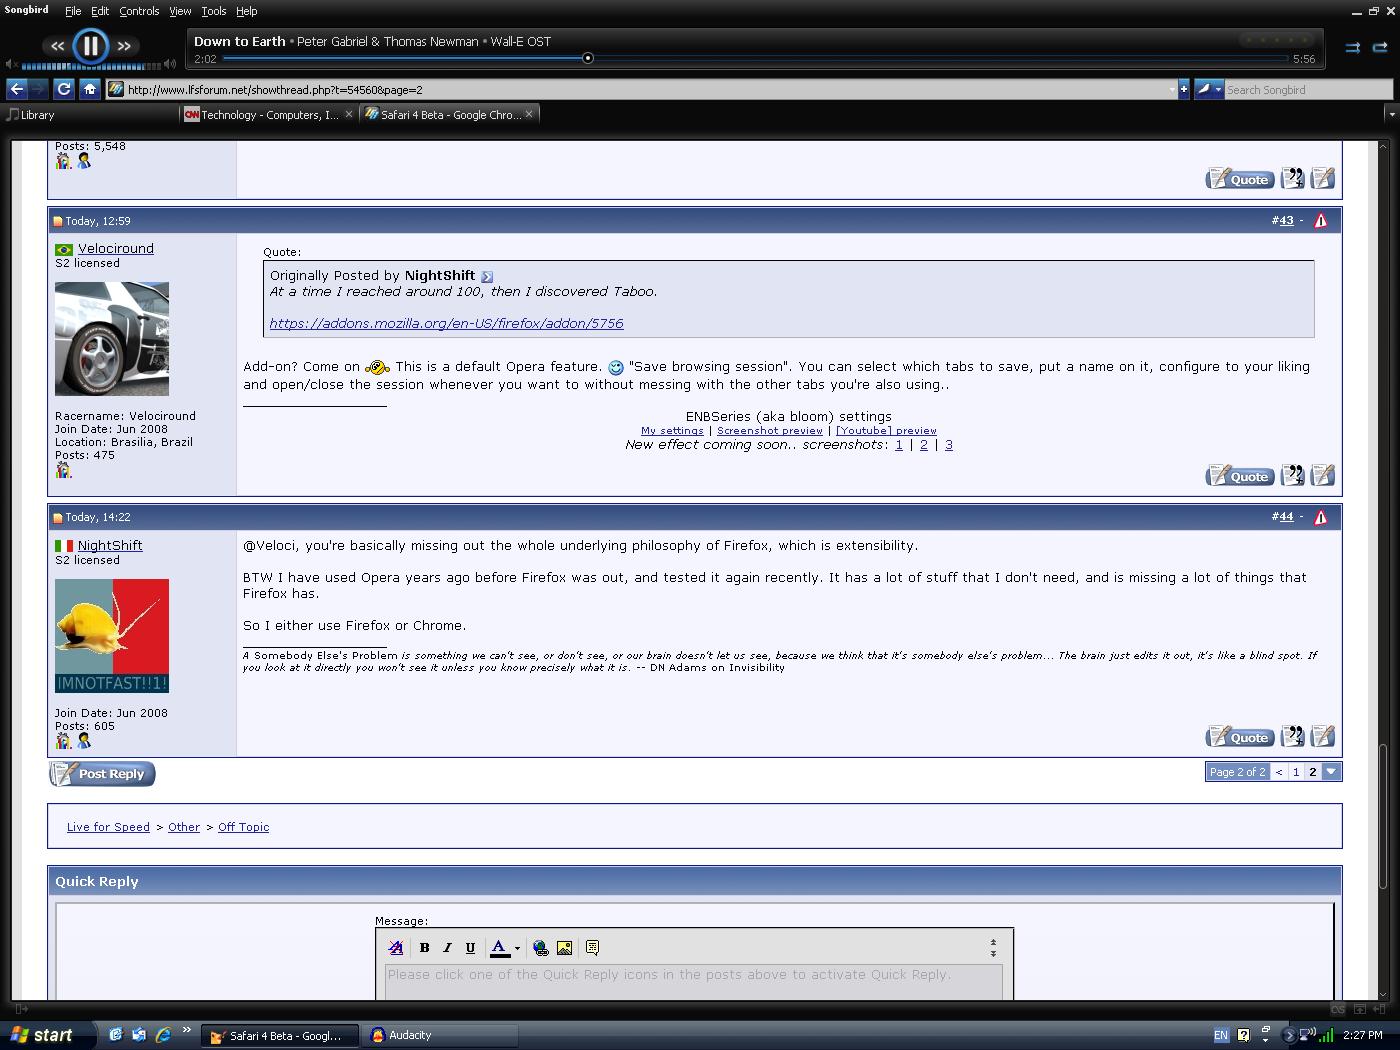
Task: Go to previous page using < arrow
Action: pyautogui.click(x=1279, y=772)
